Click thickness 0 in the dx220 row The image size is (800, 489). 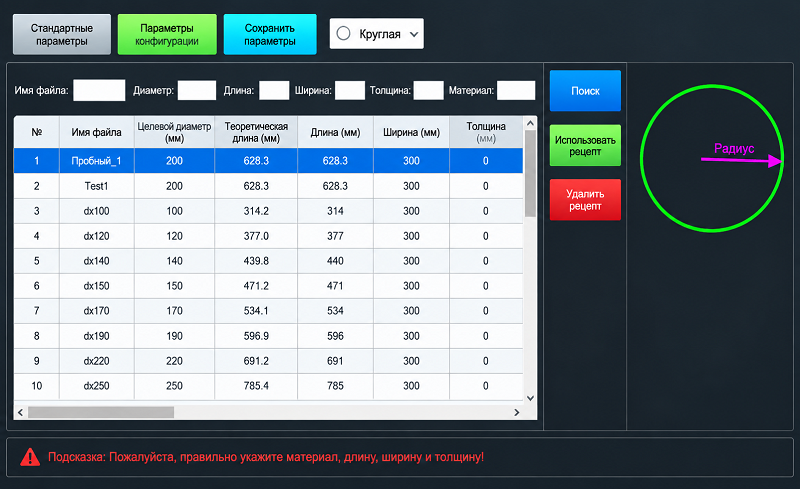coord(486,361)
